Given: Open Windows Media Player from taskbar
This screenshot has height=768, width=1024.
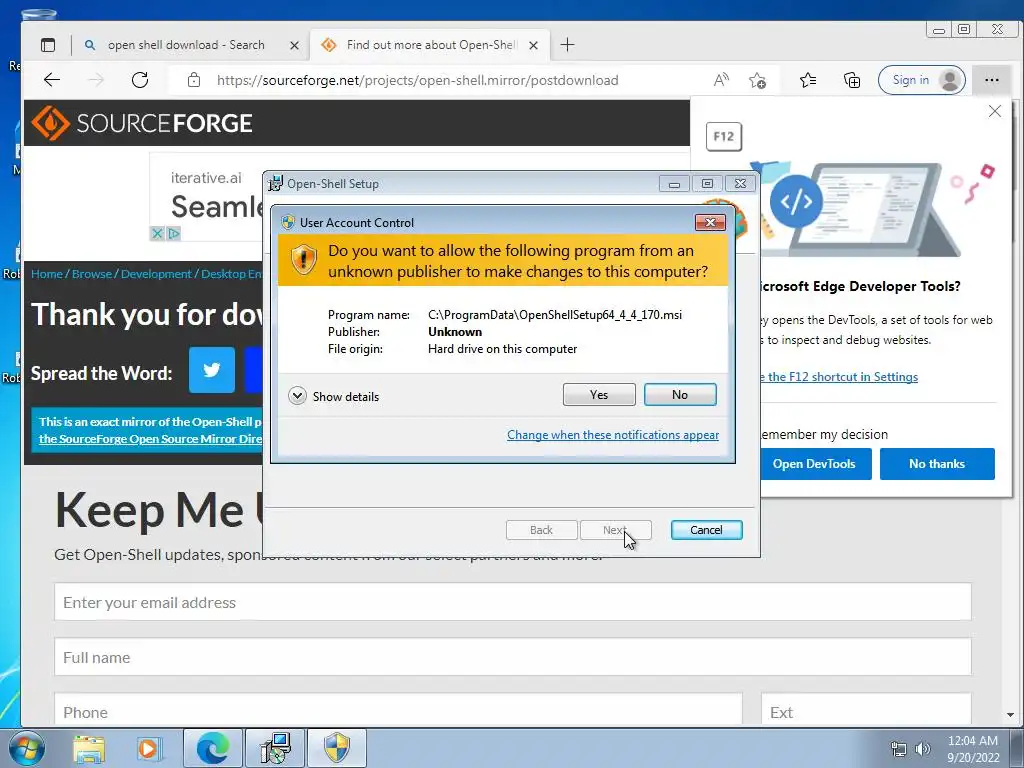Looking at the screenshot, I should (149, 748).
